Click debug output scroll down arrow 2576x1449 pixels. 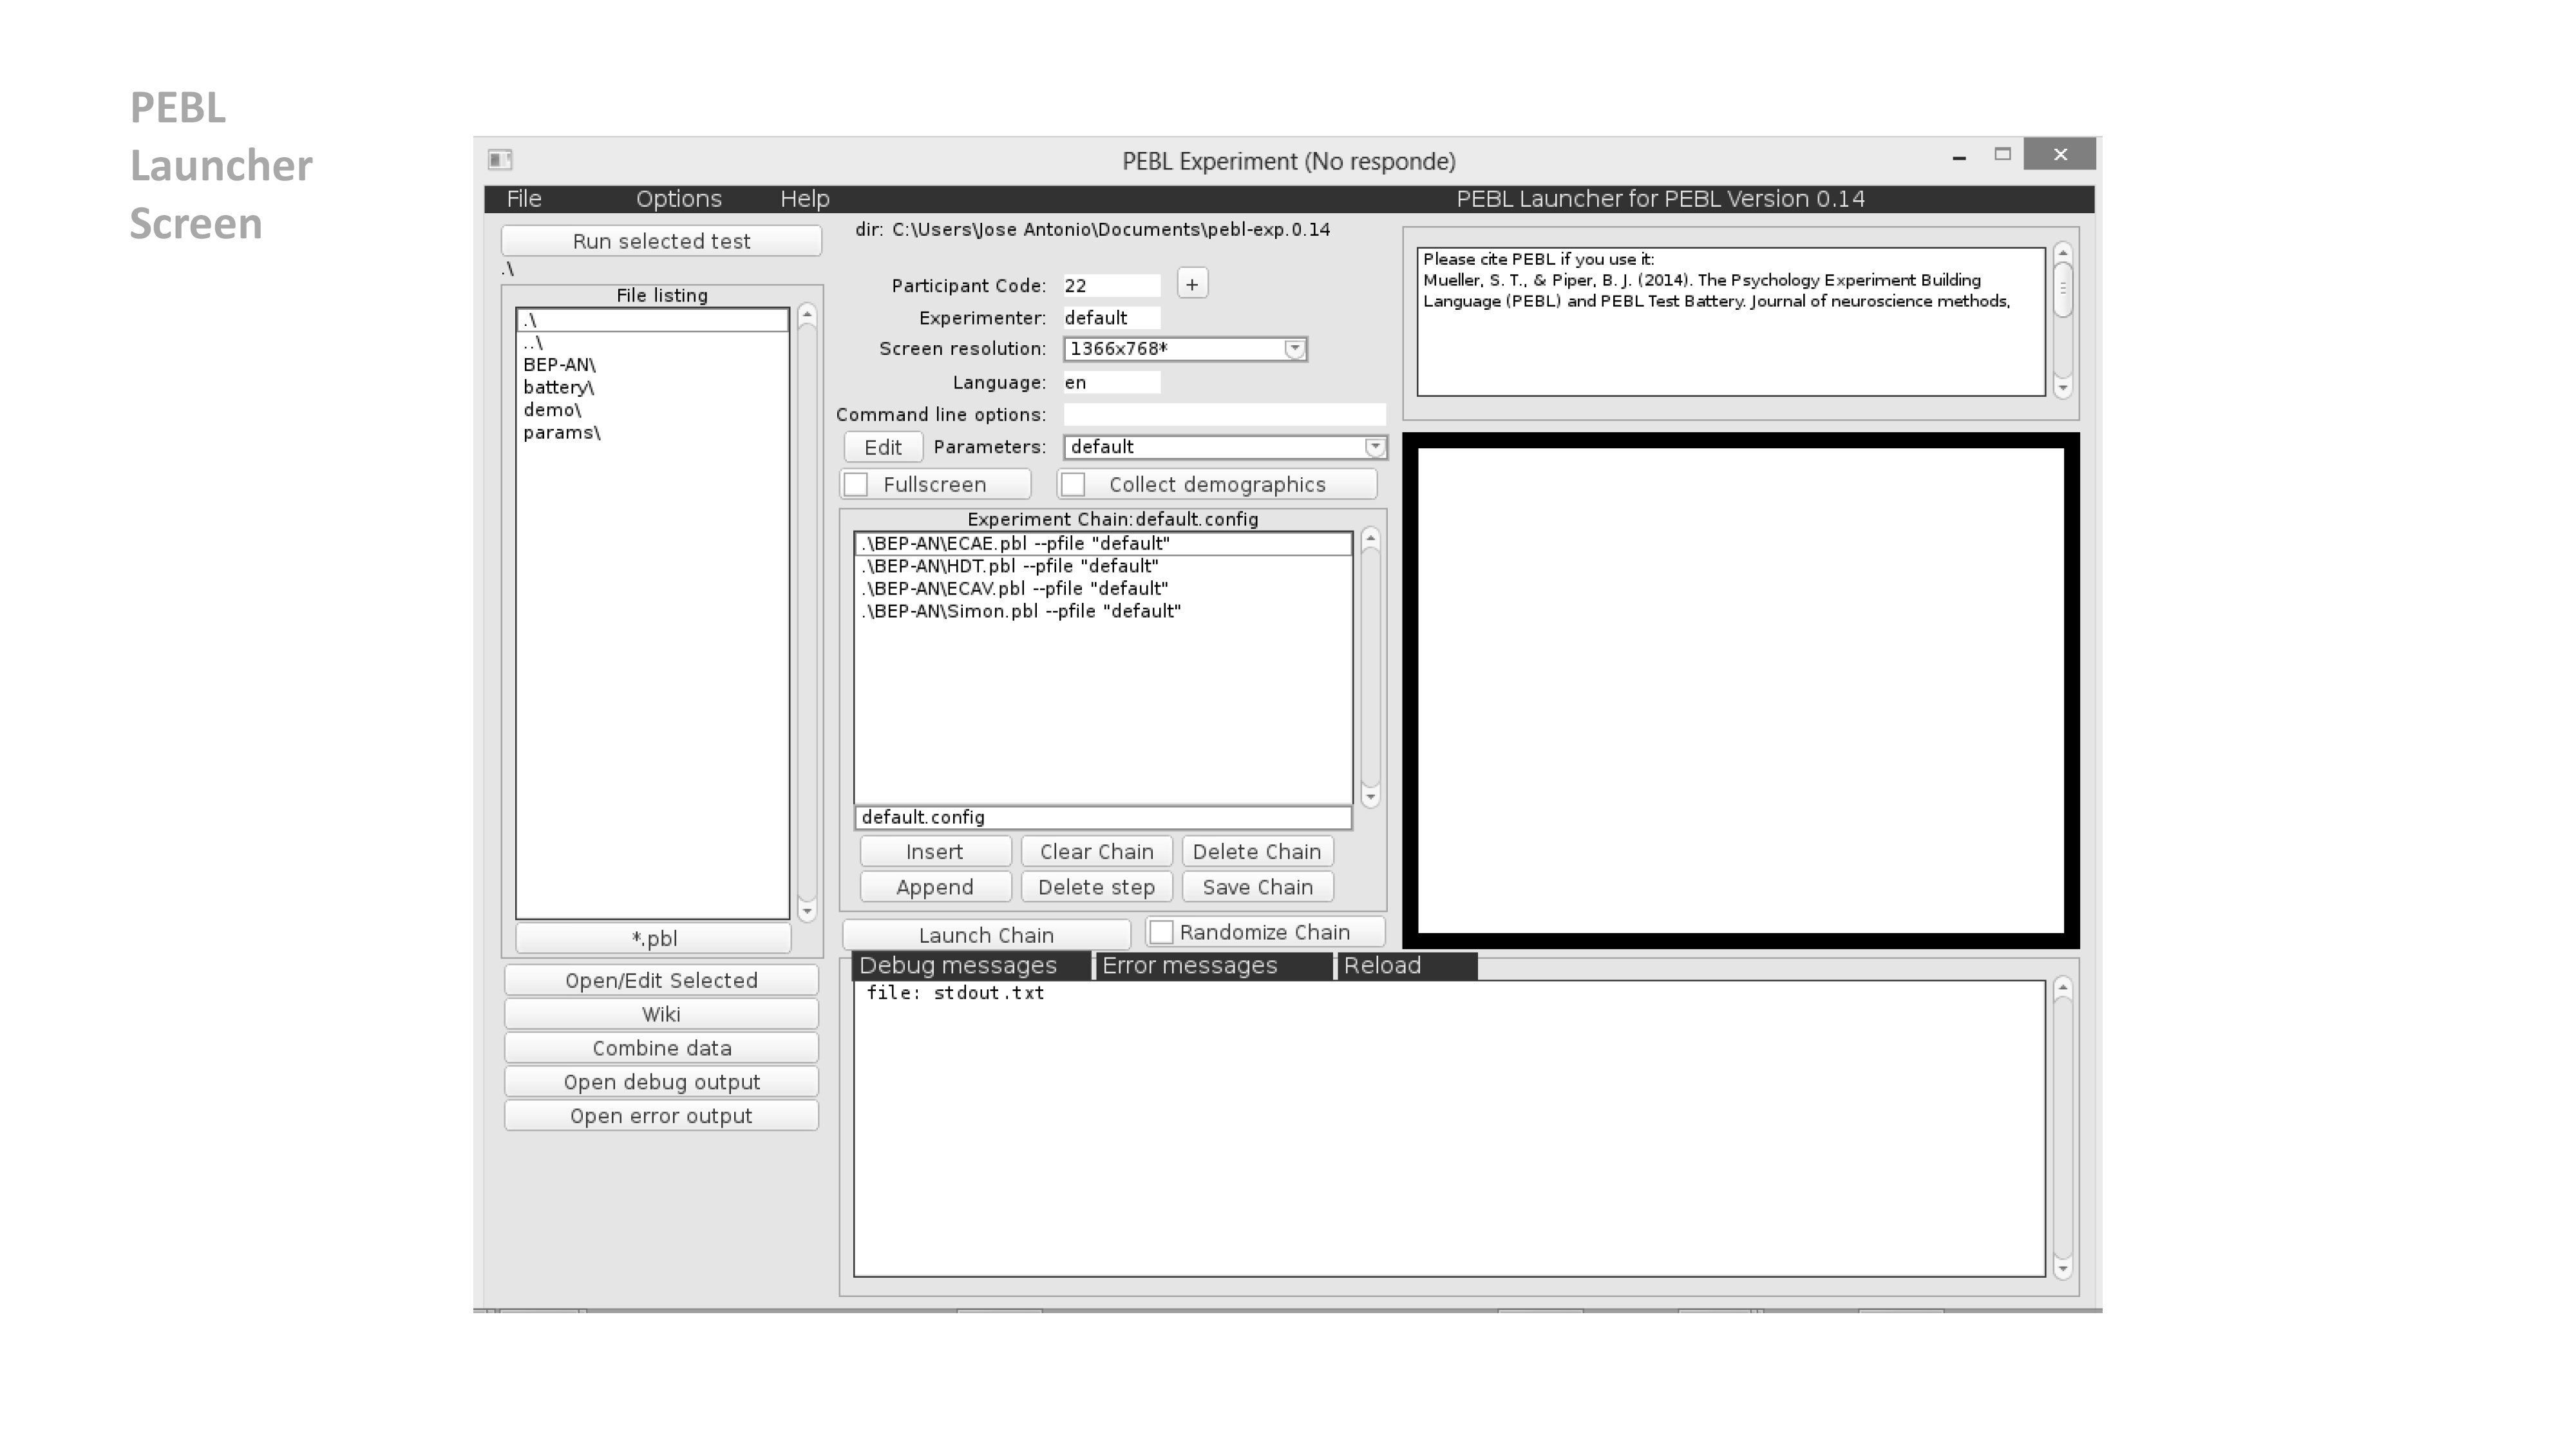point(2062,1268)
